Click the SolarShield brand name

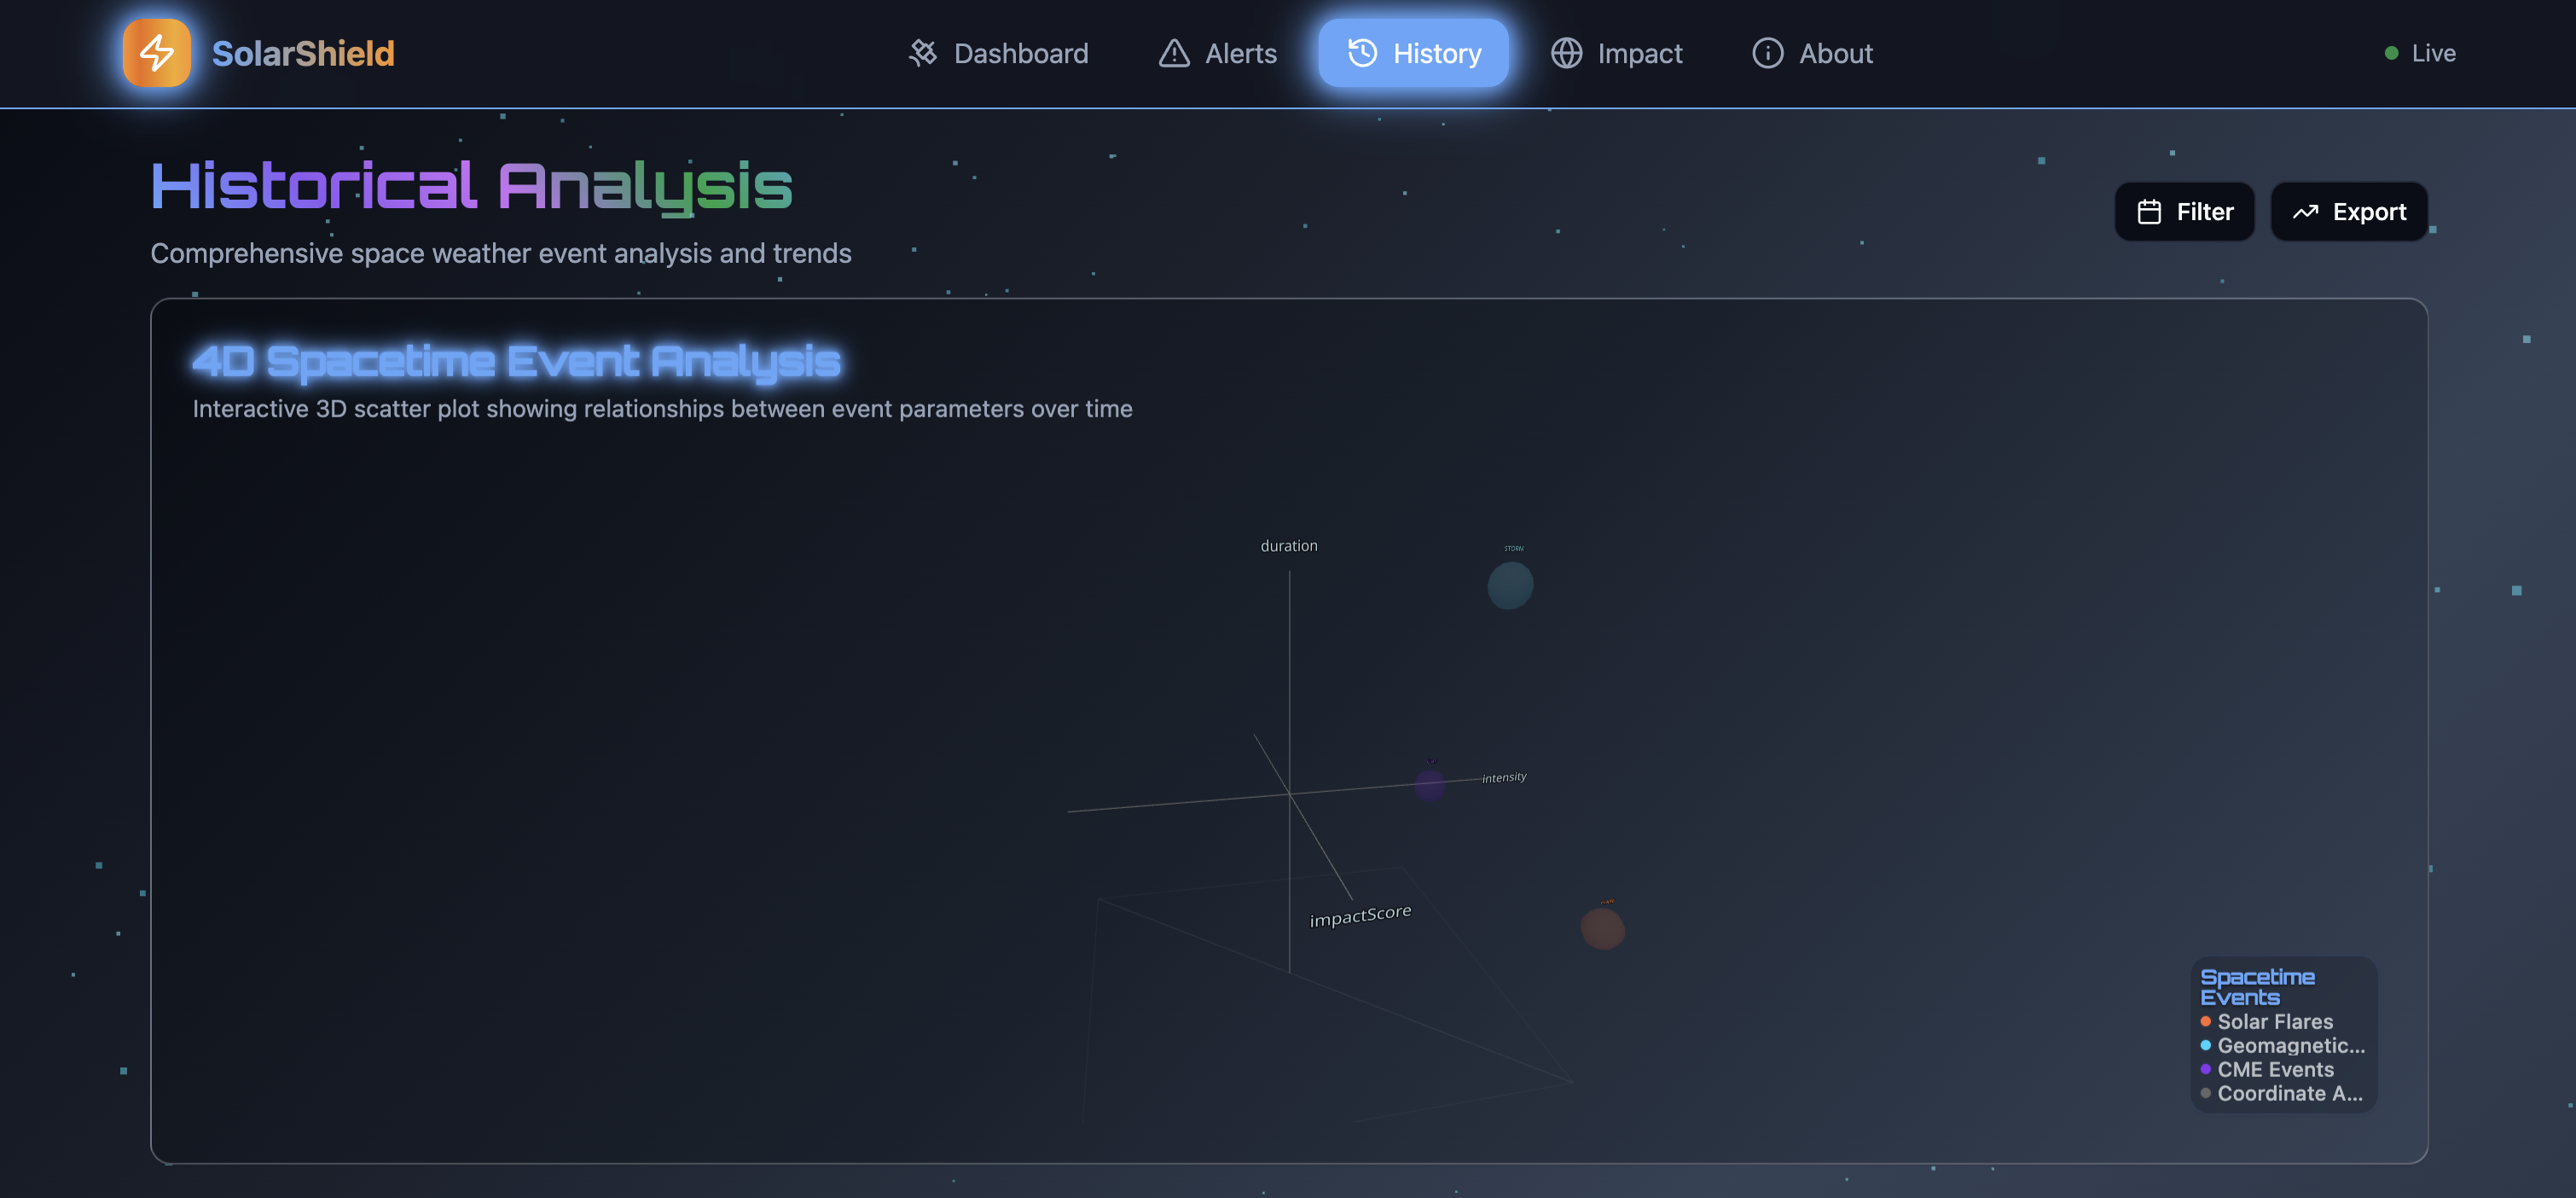point(303,53)
